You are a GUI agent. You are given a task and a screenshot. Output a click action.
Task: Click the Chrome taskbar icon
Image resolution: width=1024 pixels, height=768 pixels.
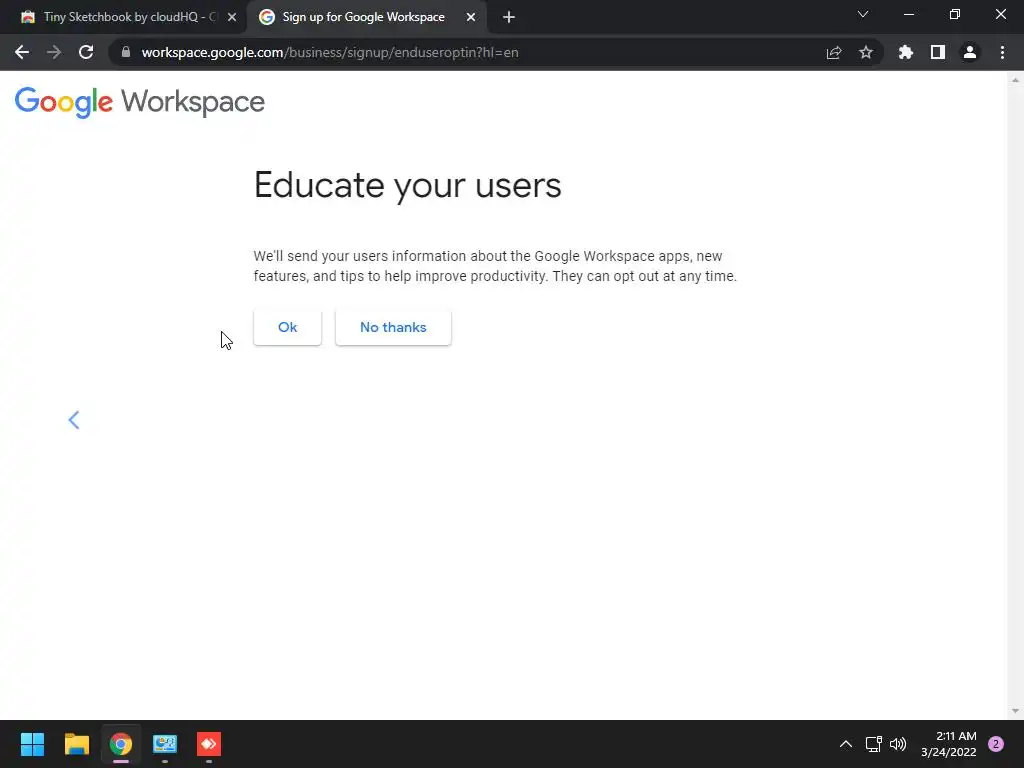click(121, 744)
